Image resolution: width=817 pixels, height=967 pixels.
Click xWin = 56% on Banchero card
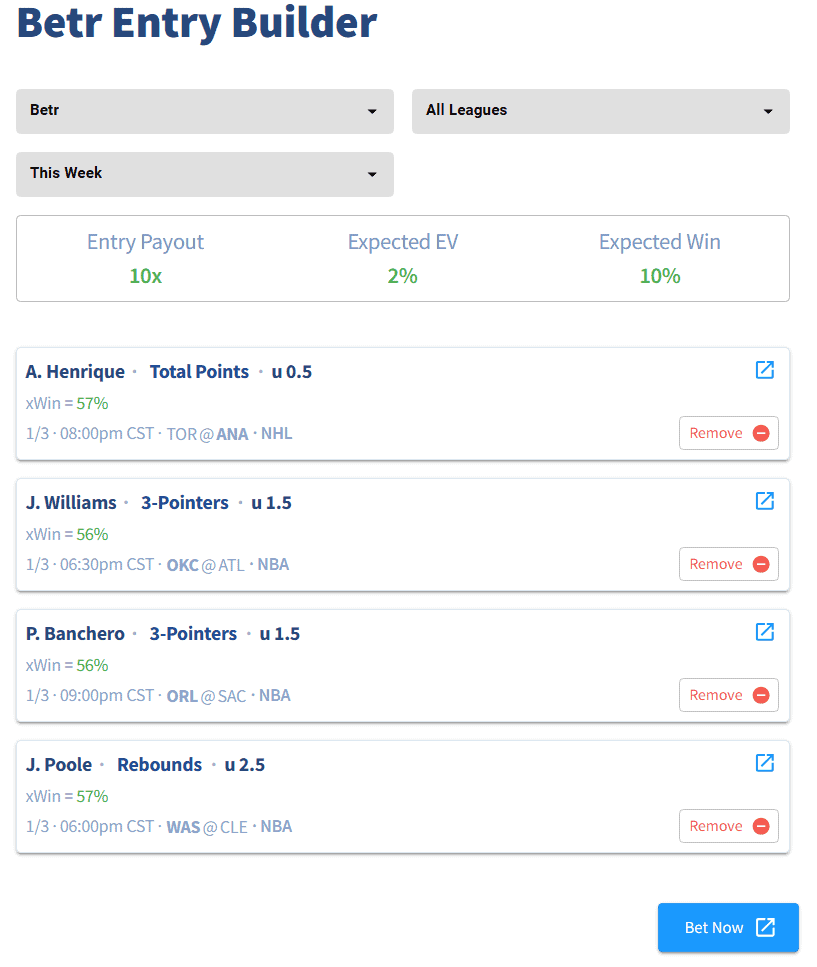click(67, 665)
